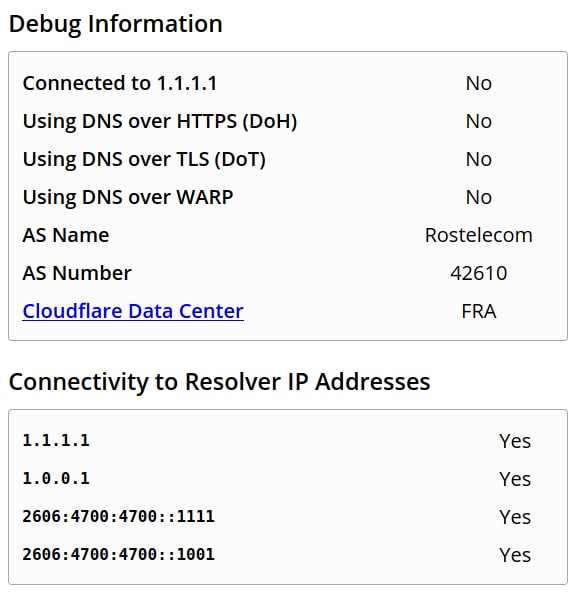Select the Rostelecom AS name value
The width and height of the screenshot is (583, 596).
[x=478, y=235]
